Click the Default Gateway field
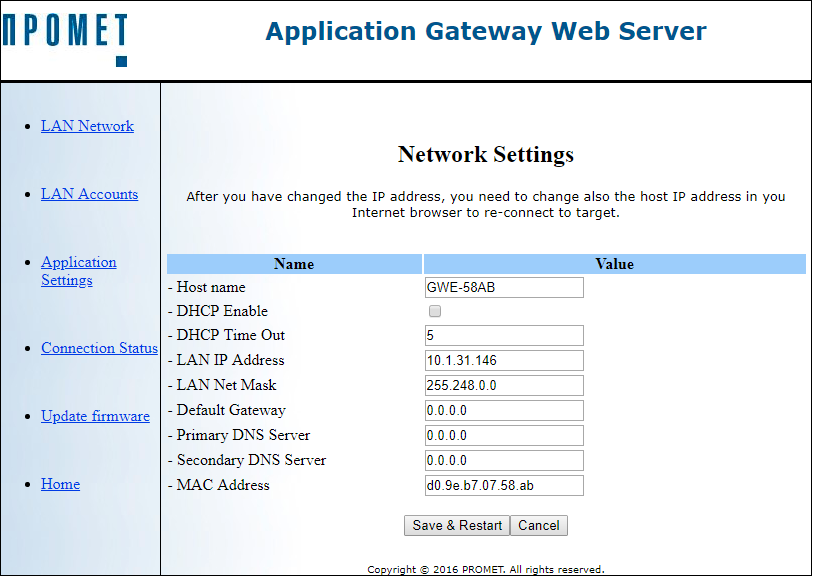The height and width of the screenshot is (579, 816). [x=503, y=411]
